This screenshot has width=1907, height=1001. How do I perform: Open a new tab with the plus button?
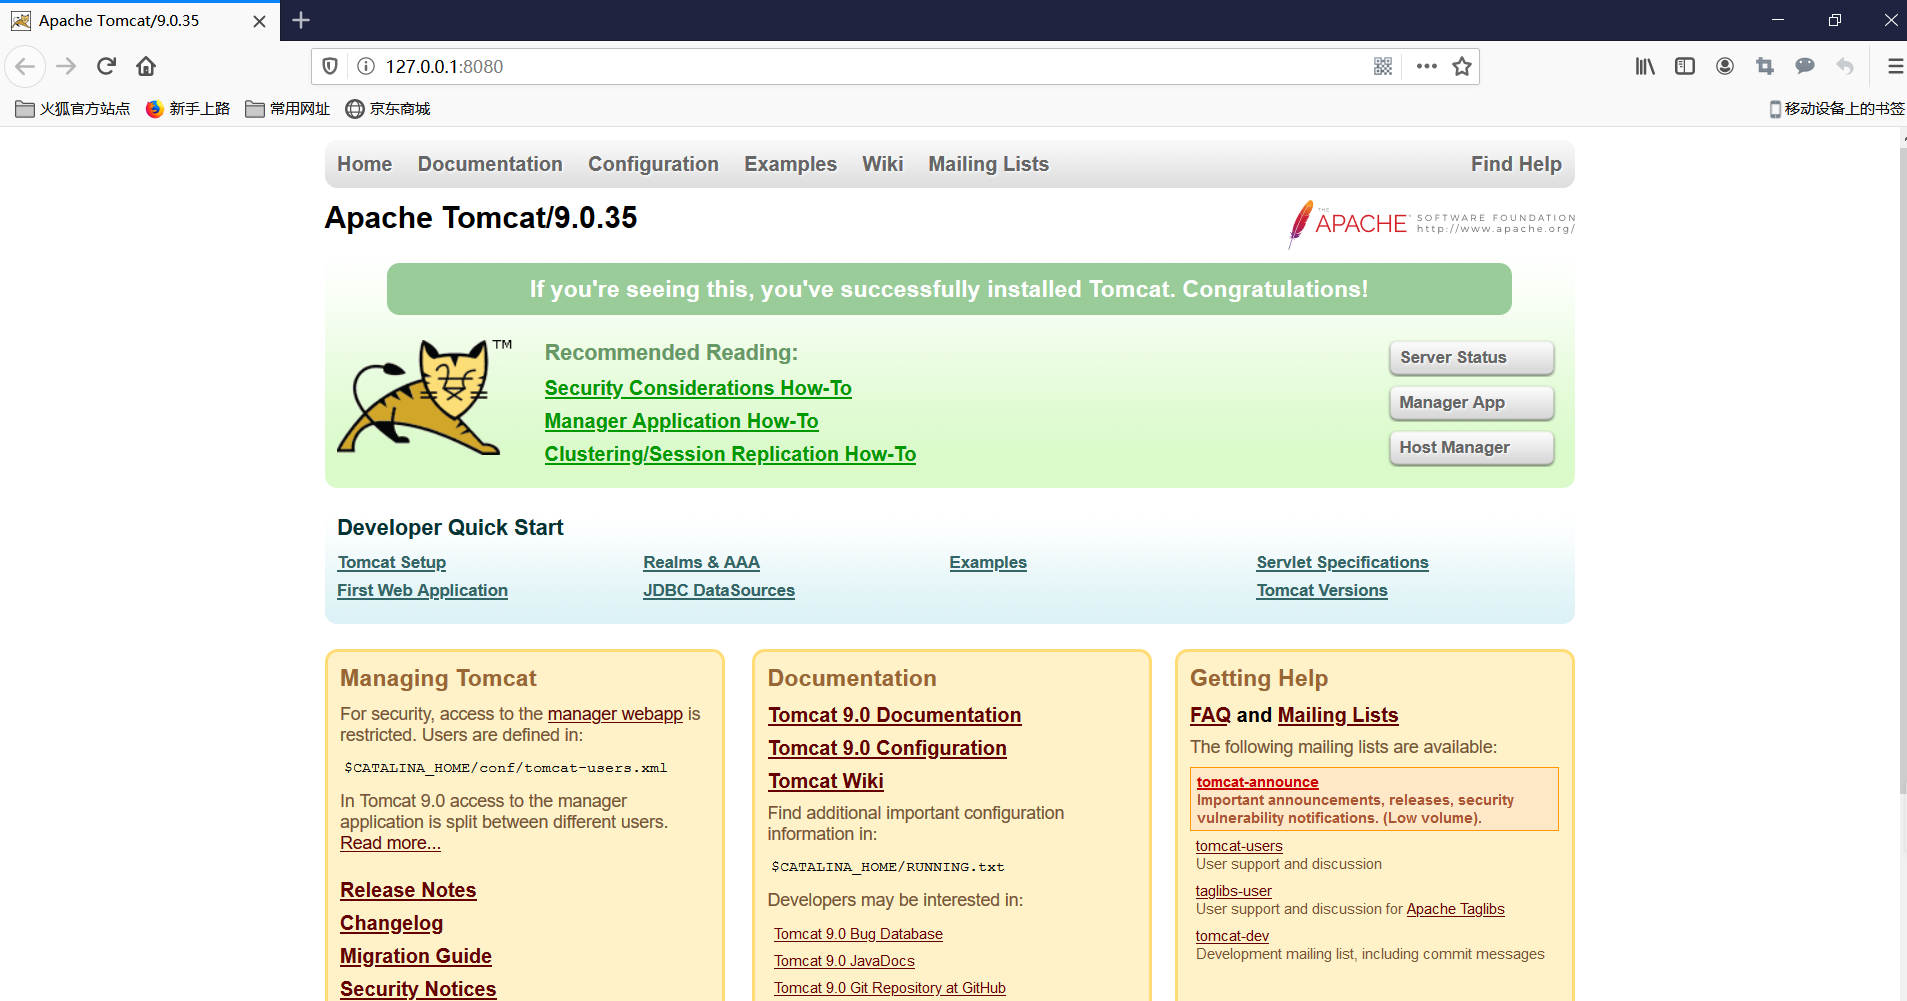pos(301,20)
